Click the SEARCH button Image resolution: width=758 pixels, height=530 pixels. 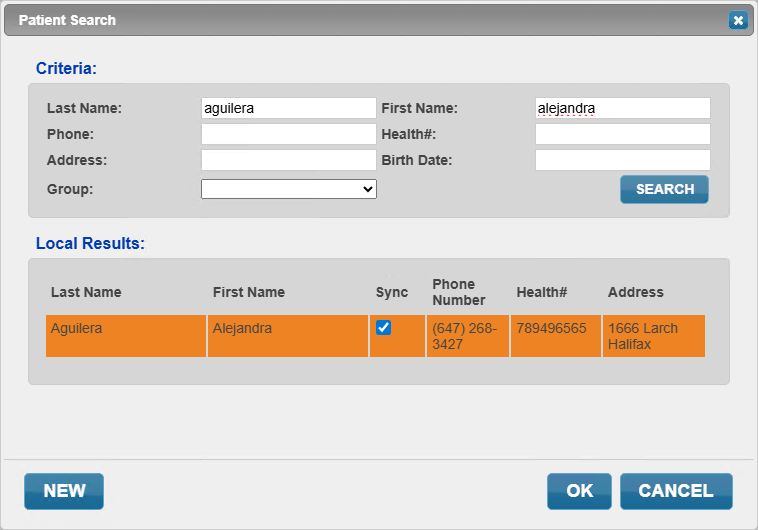(664, 189)
